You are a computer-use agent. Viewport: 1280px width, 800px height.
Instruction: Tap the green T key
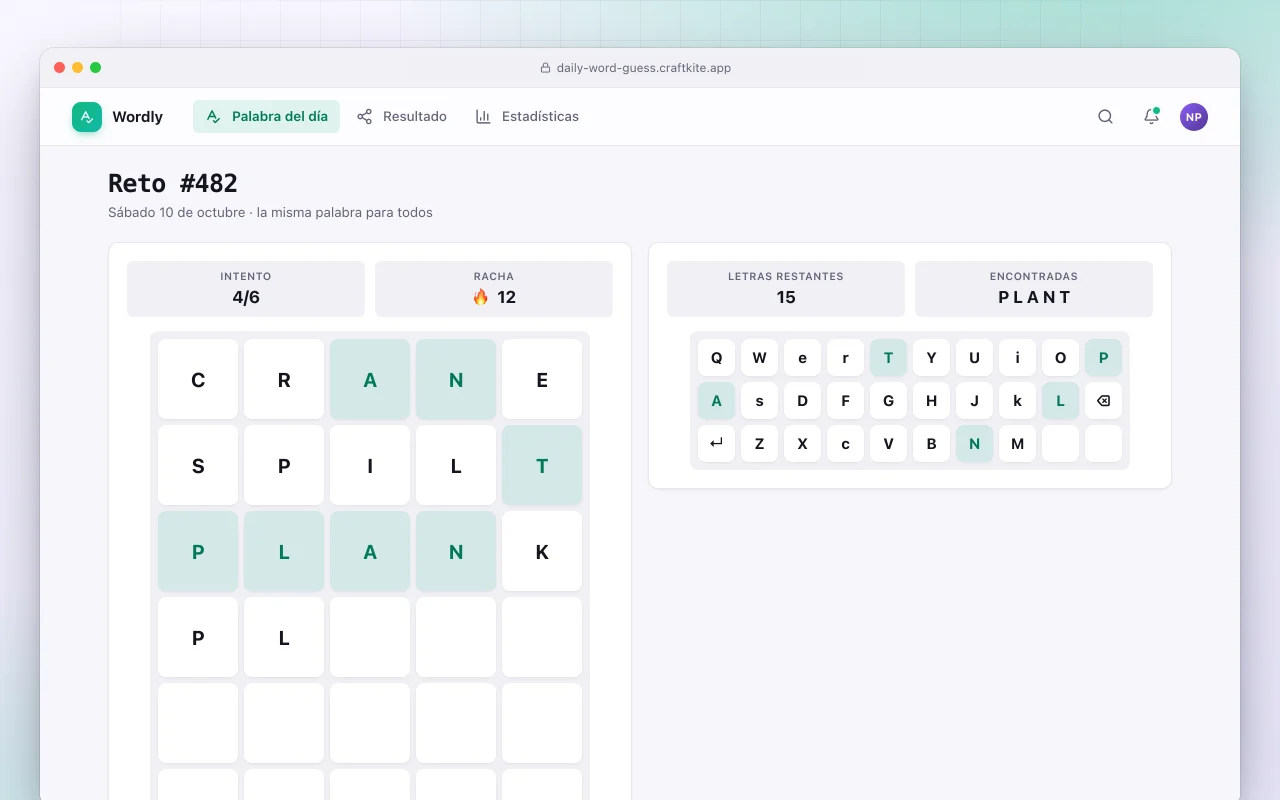888,358
